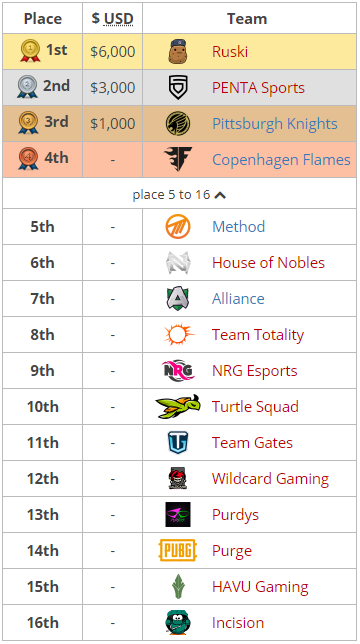
Task: Click the Pittsburgh Knights logo icon
Action: click(178, 124)
